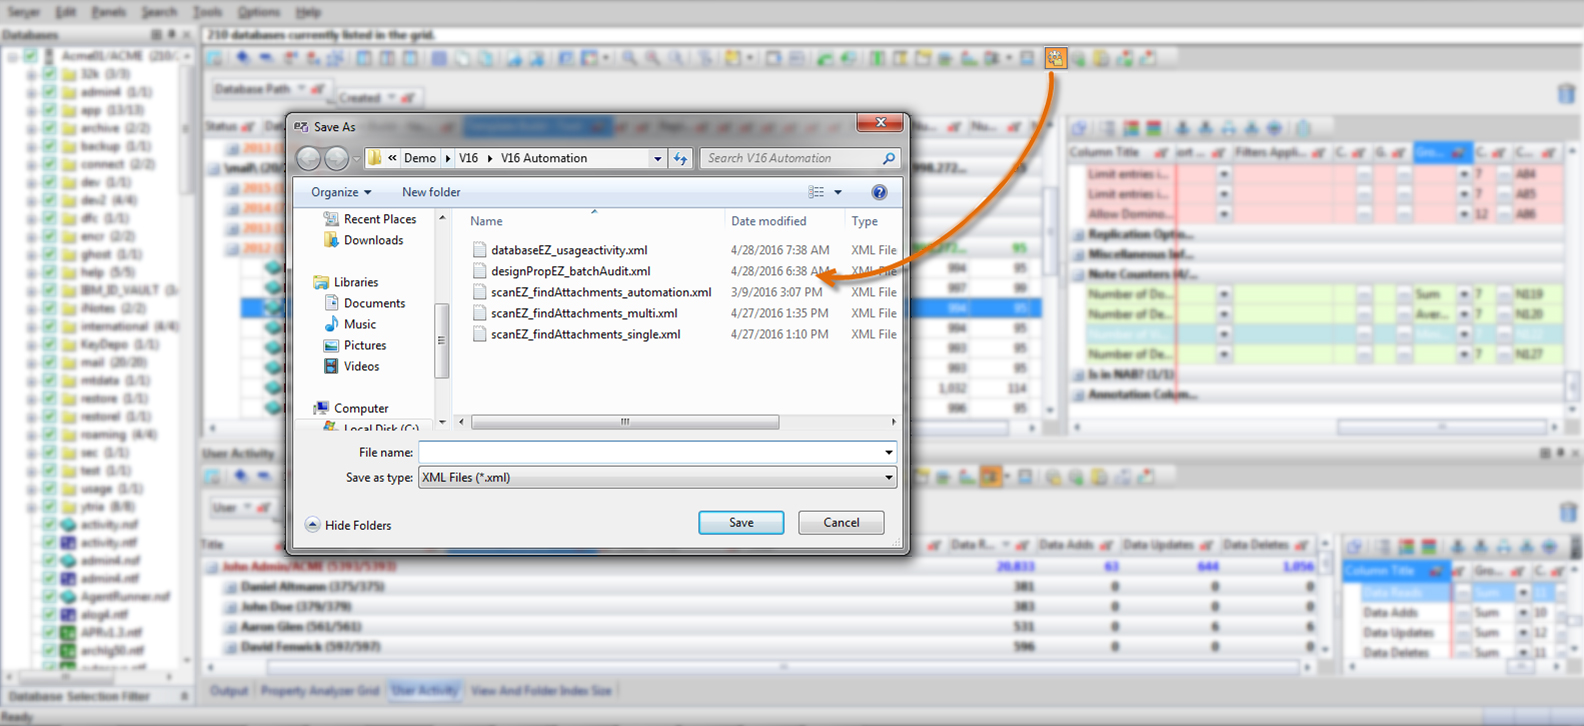Screen dimensions: 1584x726
Task: Sort files by Date modified column
Action: (768, 221)
